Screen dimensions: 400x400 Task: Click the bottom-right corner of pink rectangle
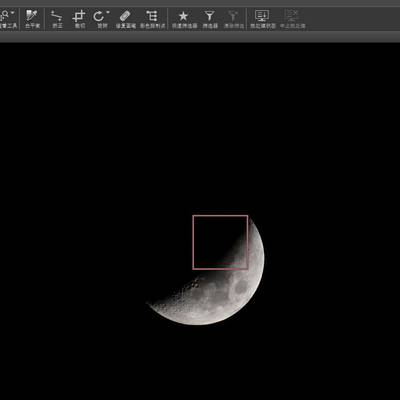(x=247, y=269)
